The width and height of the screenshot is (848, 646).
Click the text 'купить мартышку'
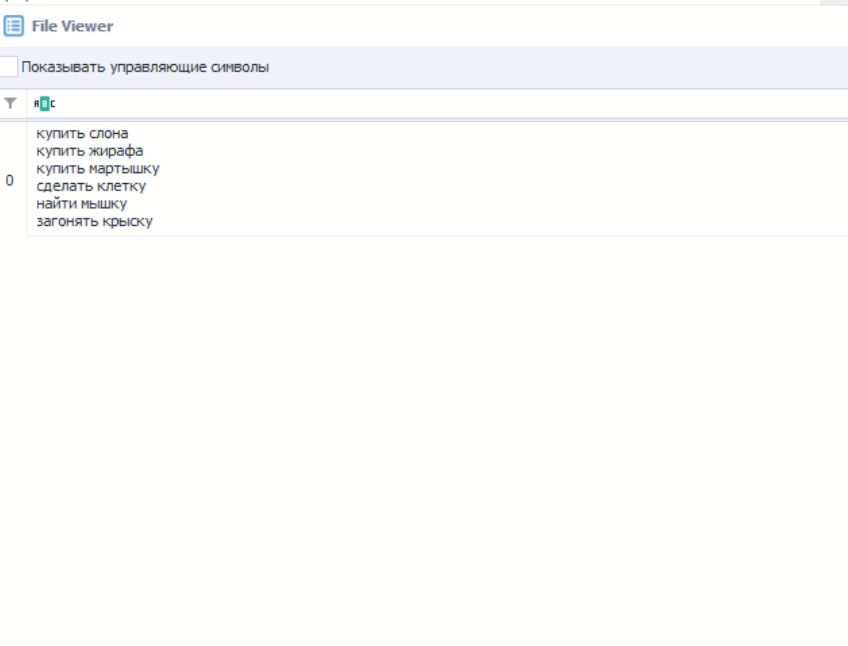point(98,169)
